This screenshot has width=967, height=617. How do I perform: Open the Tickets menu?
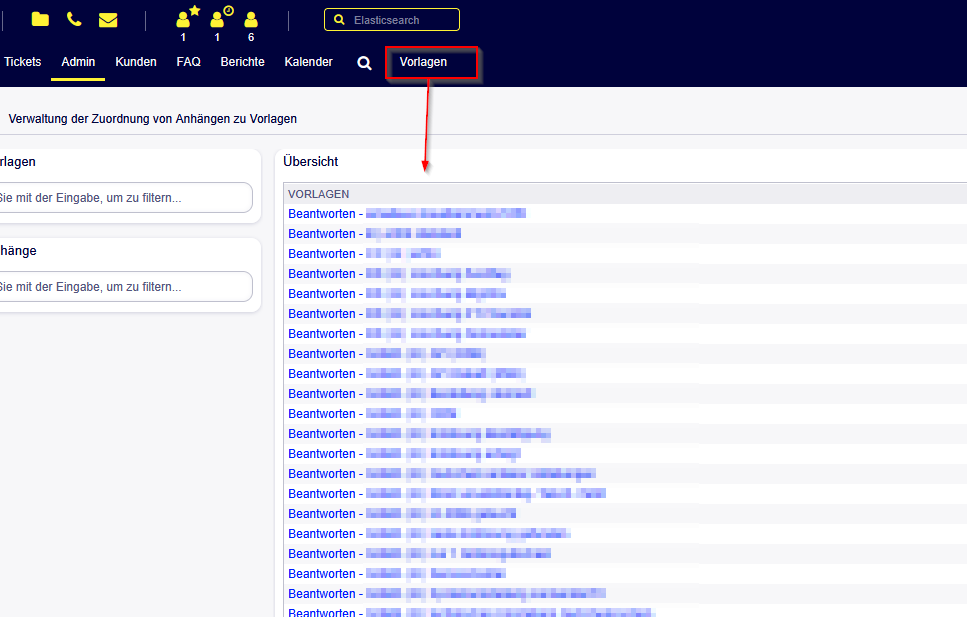23,62
